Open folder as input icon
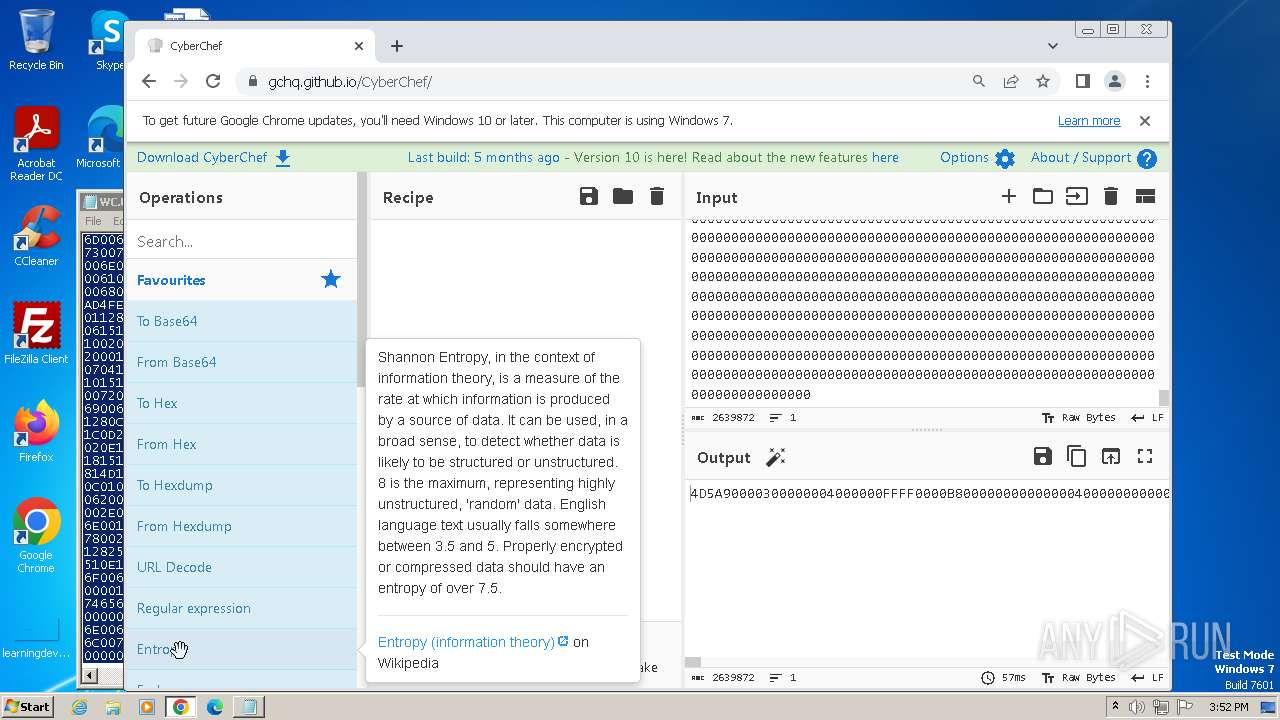 click(x=1043, y=197)
